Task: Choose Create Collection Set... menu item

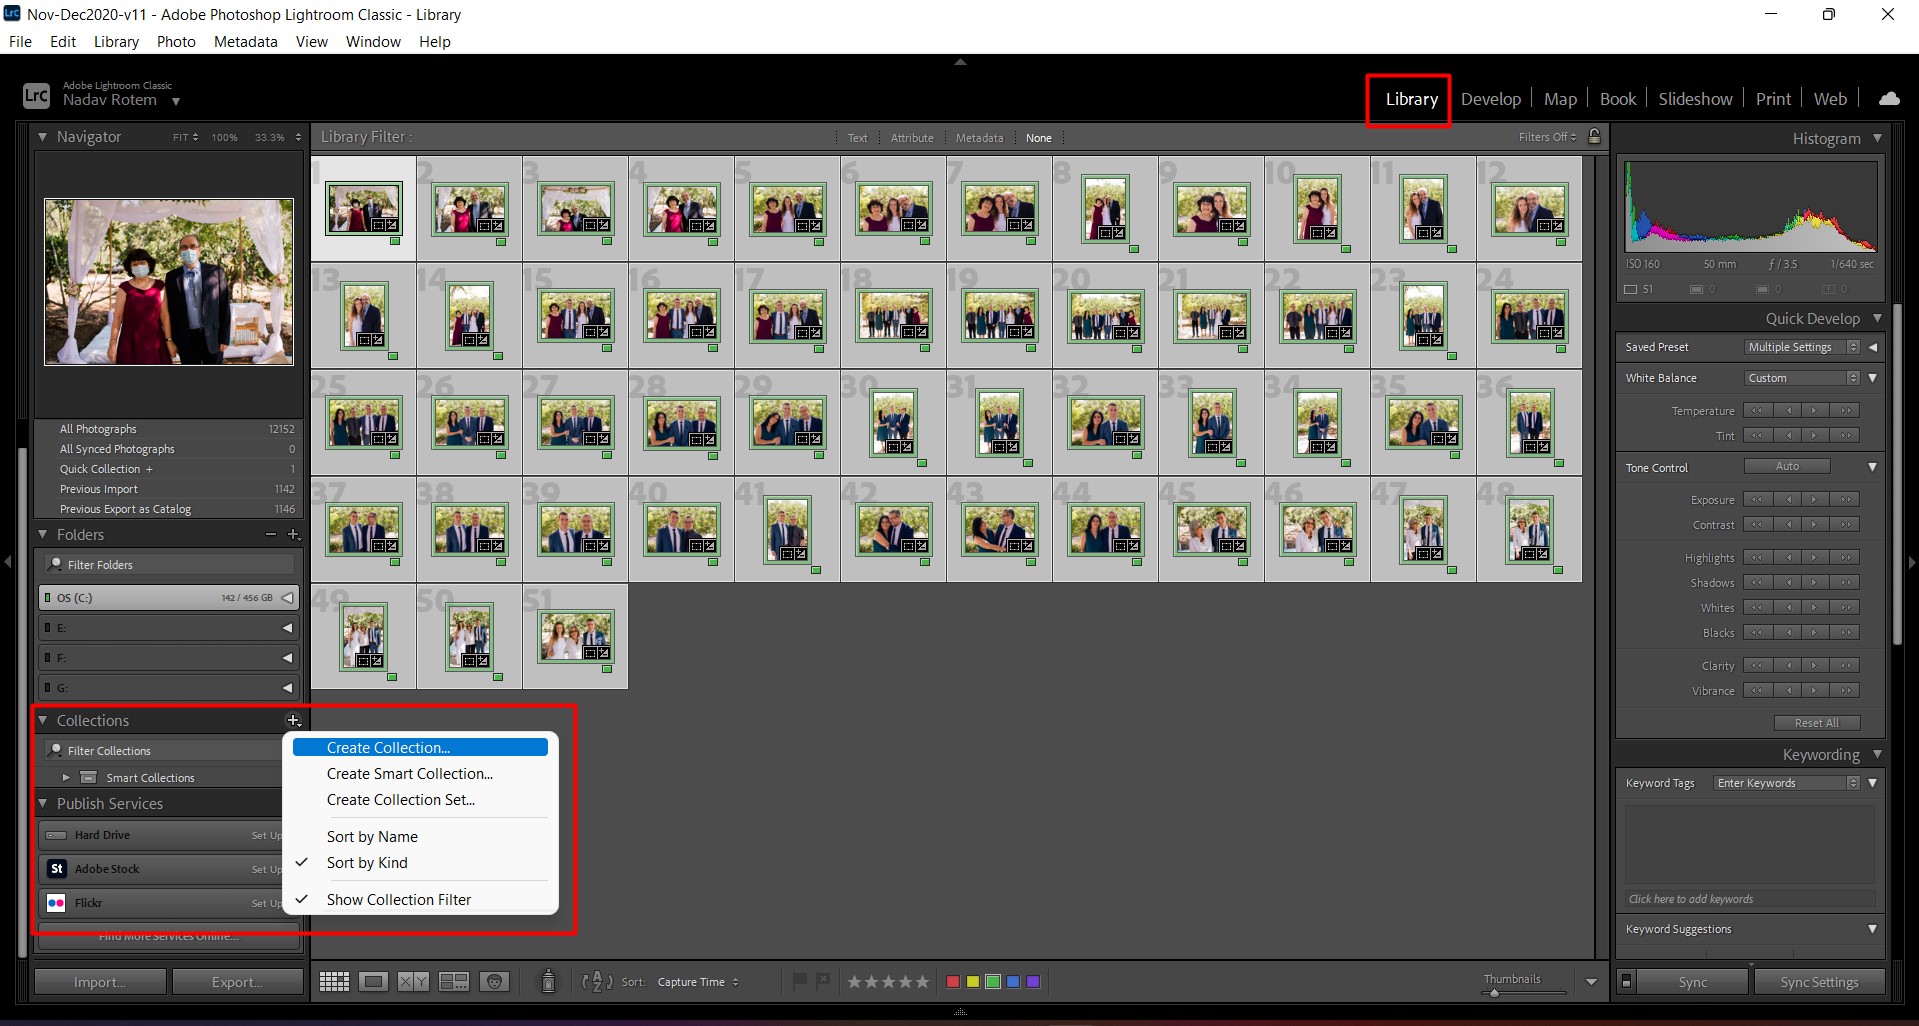Action: [401, 800]
